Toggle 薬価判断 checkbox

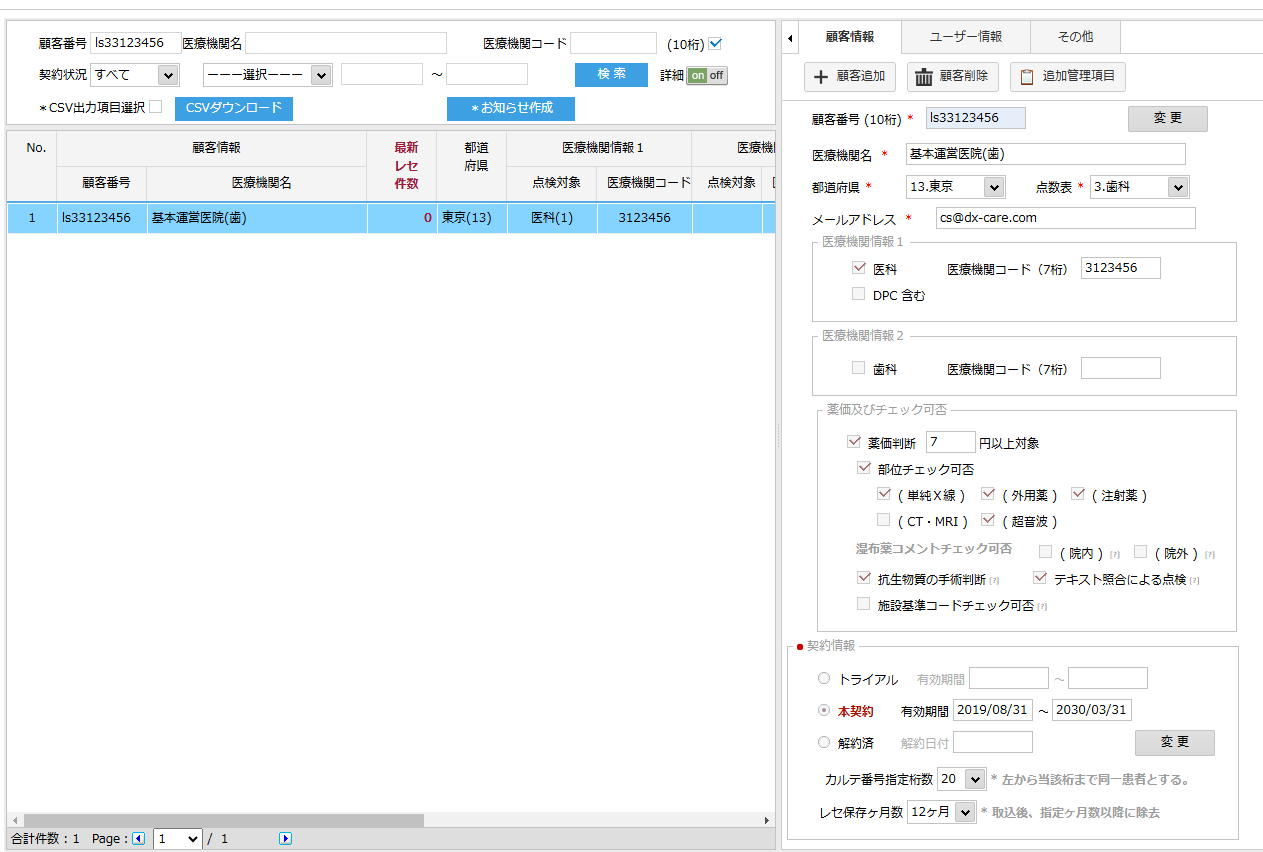coord(853,441)
